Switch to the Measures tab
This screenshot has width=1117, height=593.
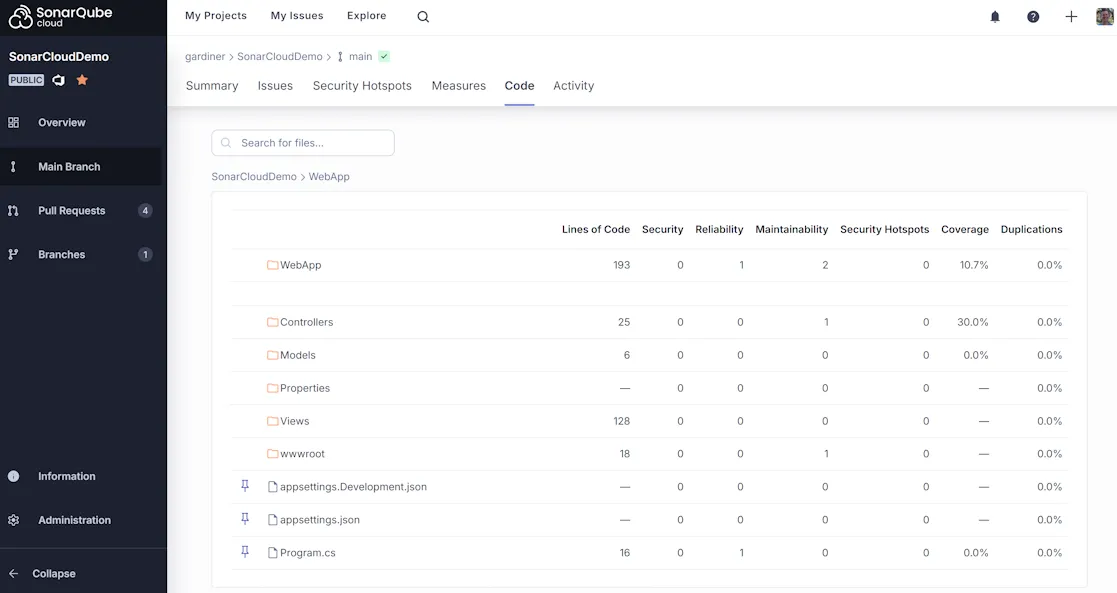coord(458,85)
